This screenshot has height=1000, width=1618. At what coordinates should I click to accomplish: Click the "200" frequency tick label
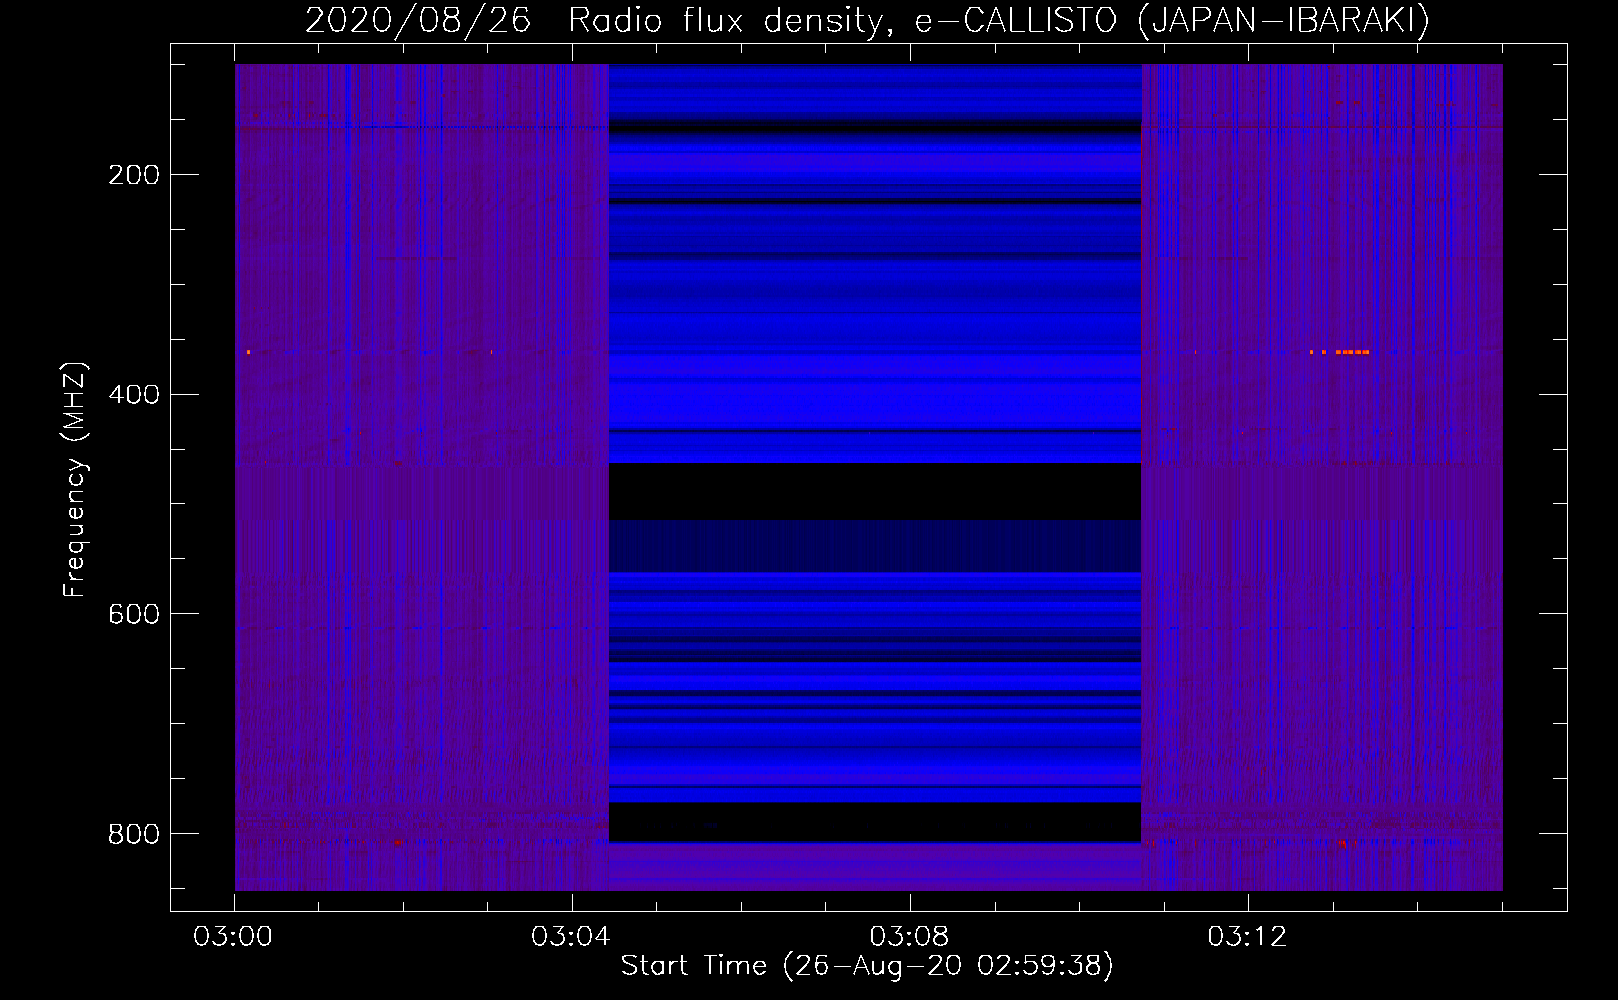tap(134, 175)
